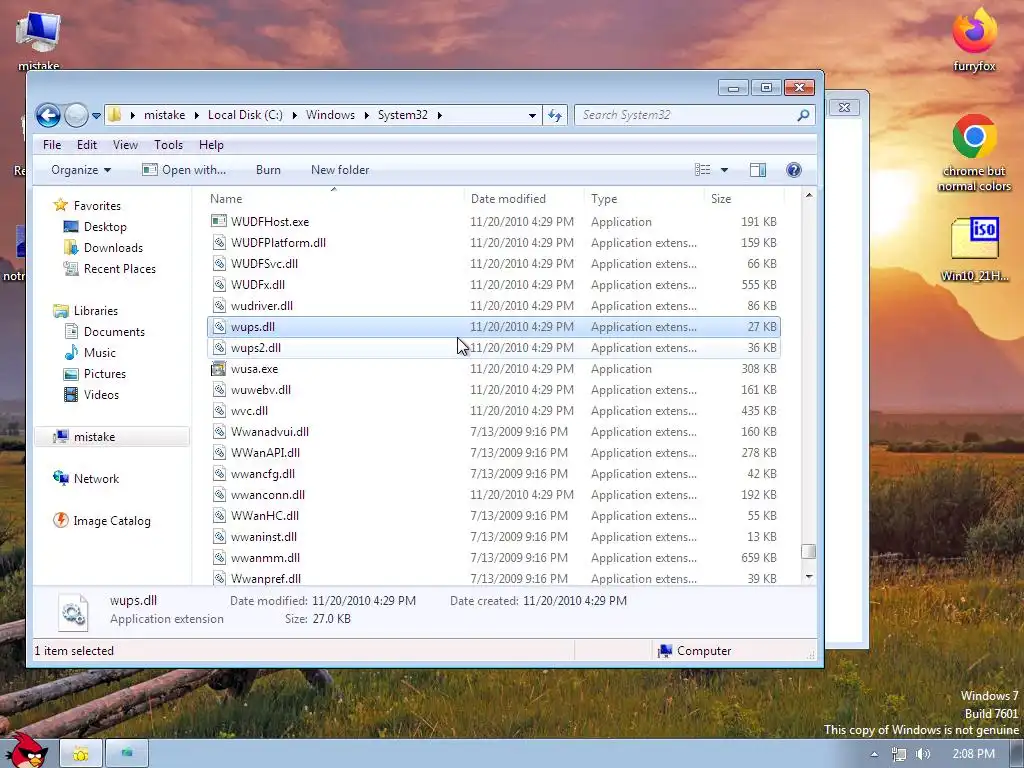Select Image Catalog in navigation pane
The width and height of the screenshot is (1024, 768).
click(x=112, y=520)
